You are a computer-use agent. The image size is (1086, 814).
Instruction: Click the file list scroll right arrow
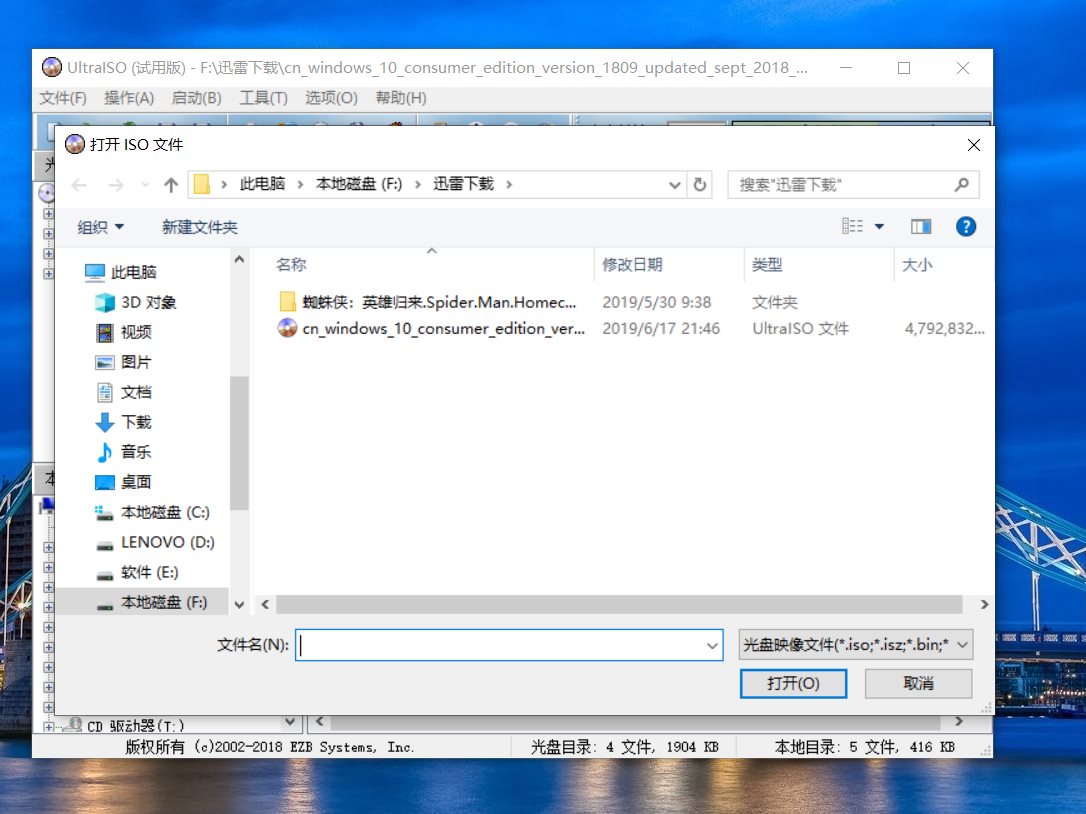click(984, 605)
